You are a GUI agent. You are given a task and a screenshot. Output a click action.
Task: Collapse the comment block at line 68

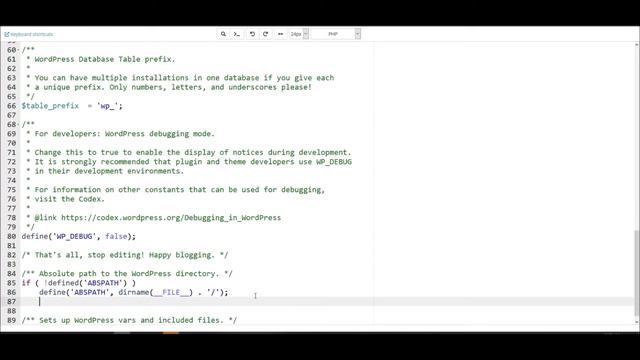coord(19,124)
